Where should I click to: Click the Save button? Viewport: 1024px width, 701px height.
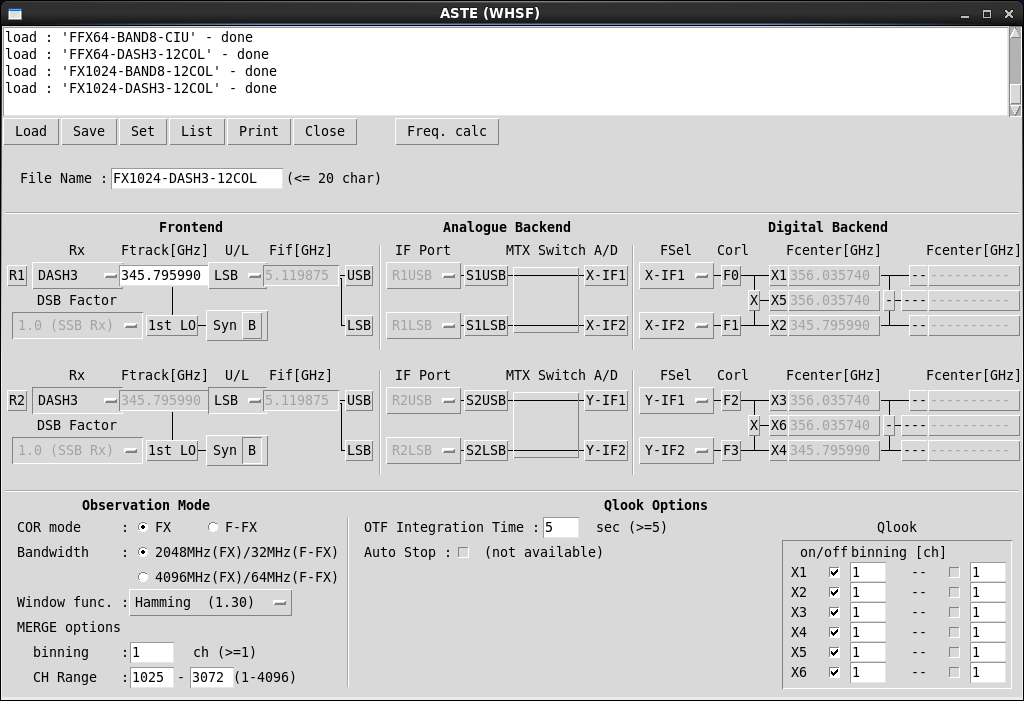[89, 131]
